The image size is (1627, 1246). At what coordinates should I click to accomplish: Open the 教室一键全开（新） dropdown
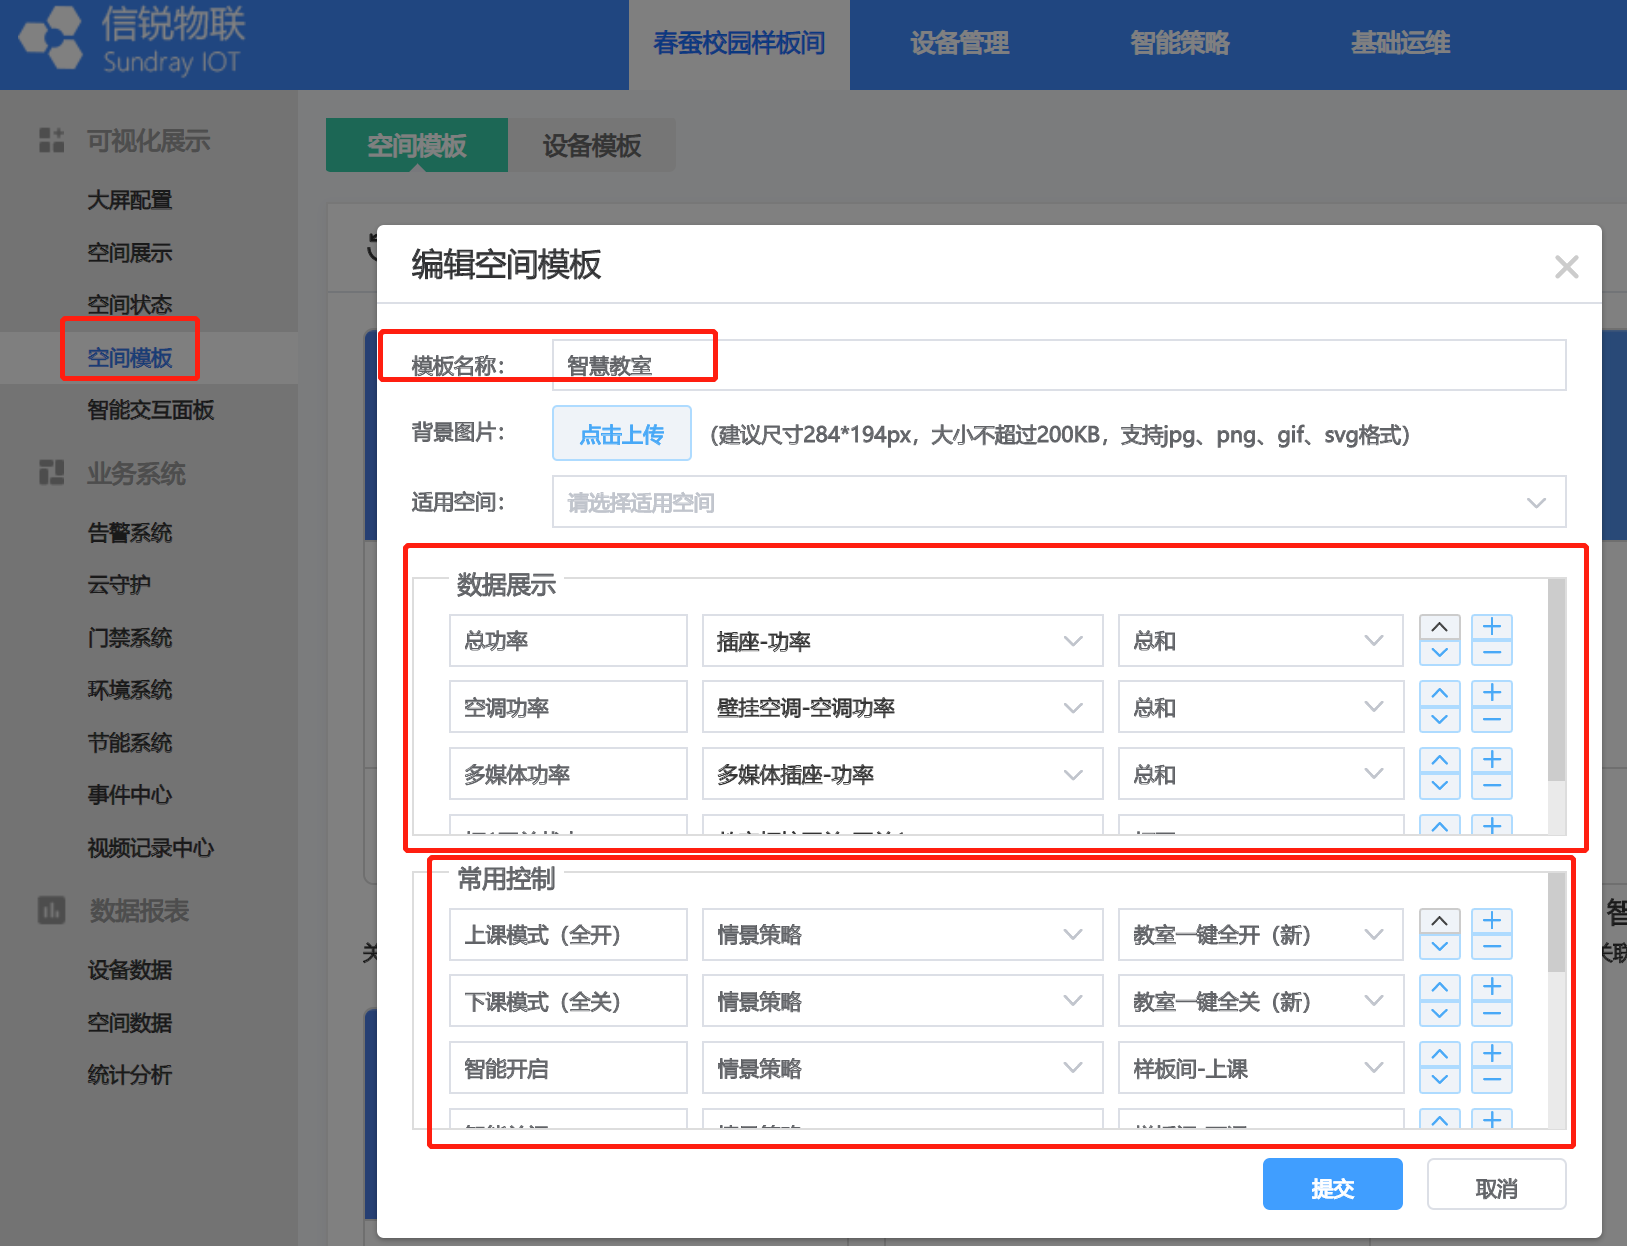[1259, 935]
